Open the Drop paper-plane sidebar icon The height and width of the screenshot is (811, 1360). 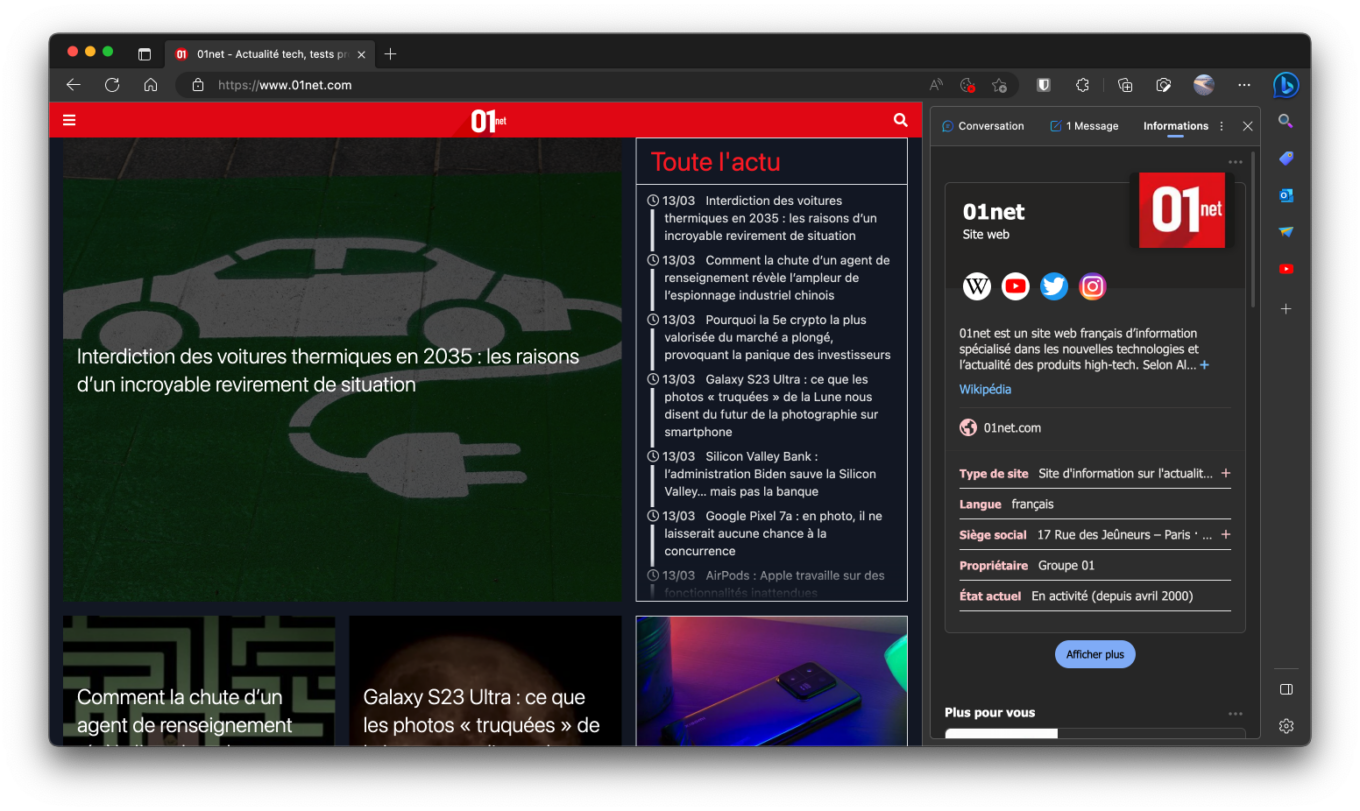1286,232
